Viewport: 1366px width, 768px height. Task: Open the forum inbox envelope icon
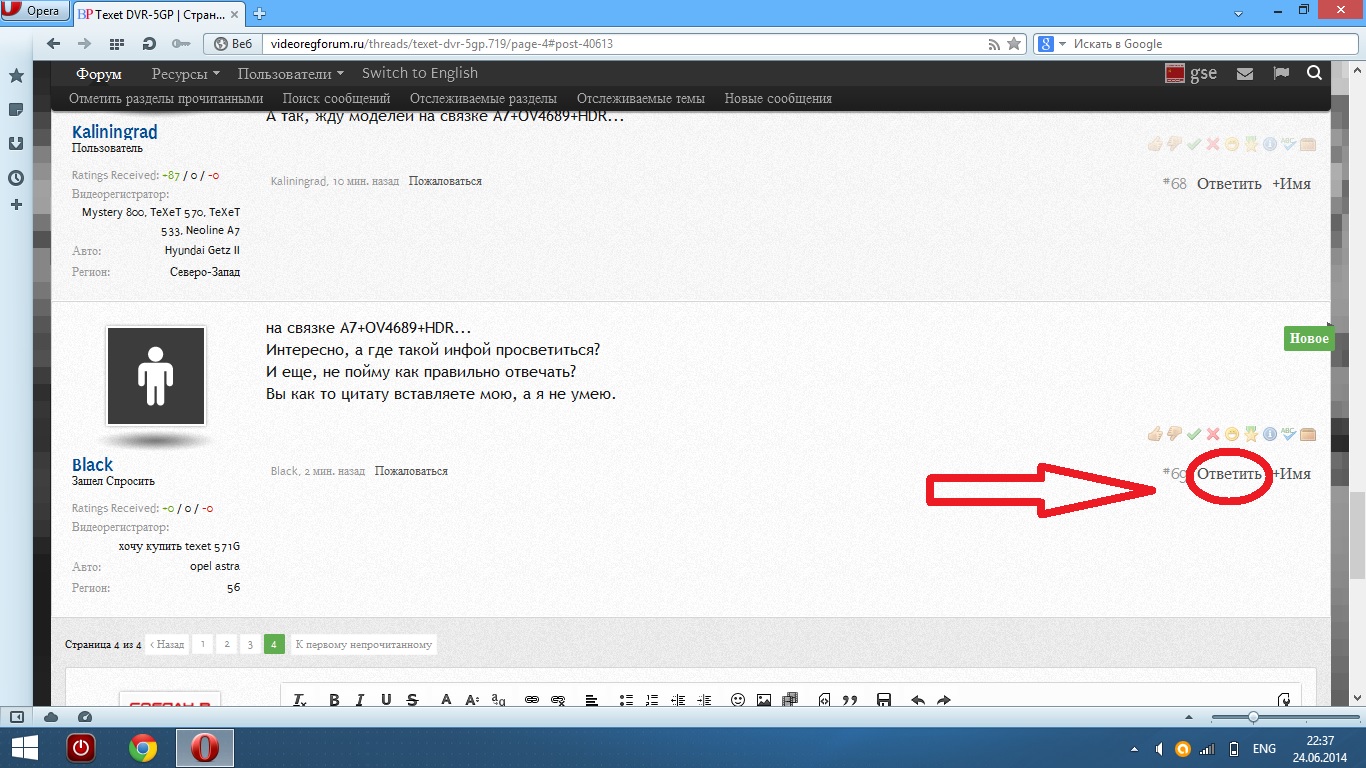pyautogui.click(x=1245, y=73)
